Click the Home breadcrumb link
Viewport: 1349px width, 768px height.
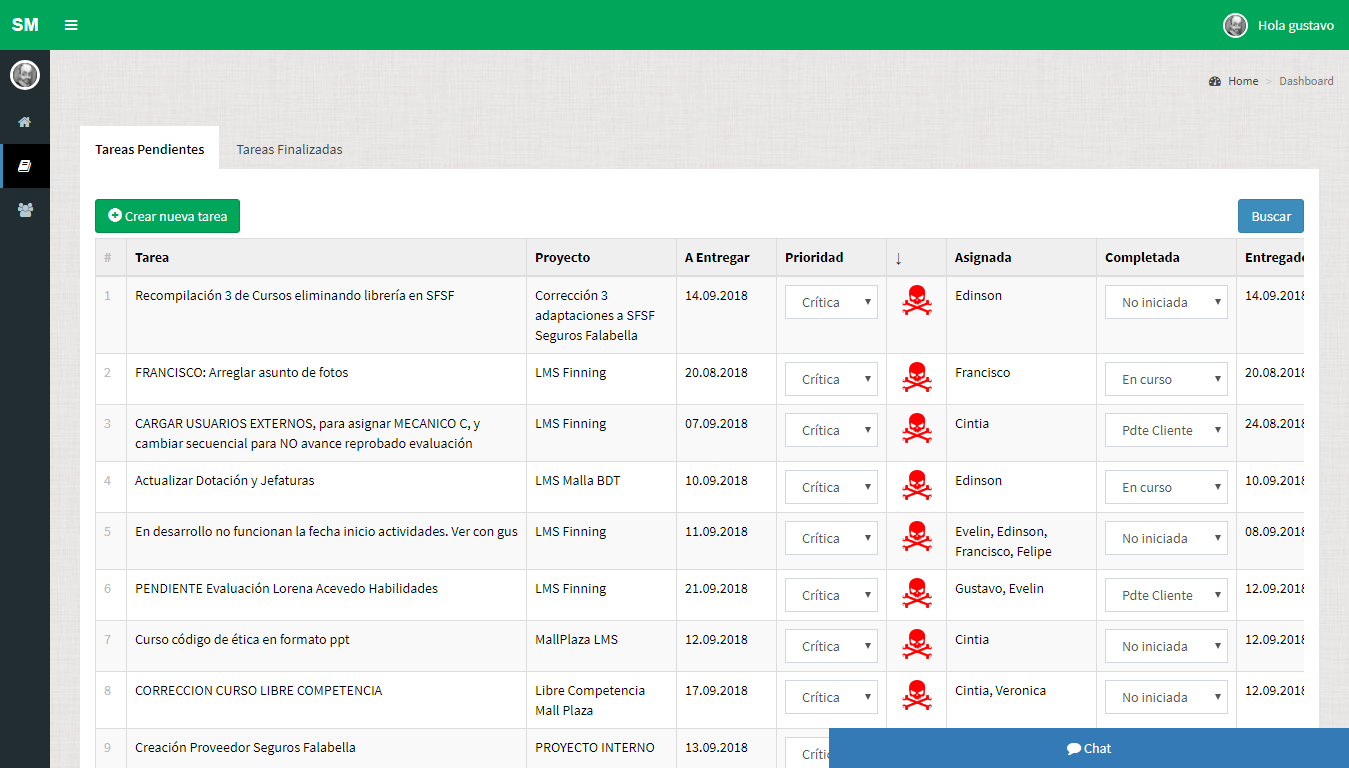[1243, 81]
